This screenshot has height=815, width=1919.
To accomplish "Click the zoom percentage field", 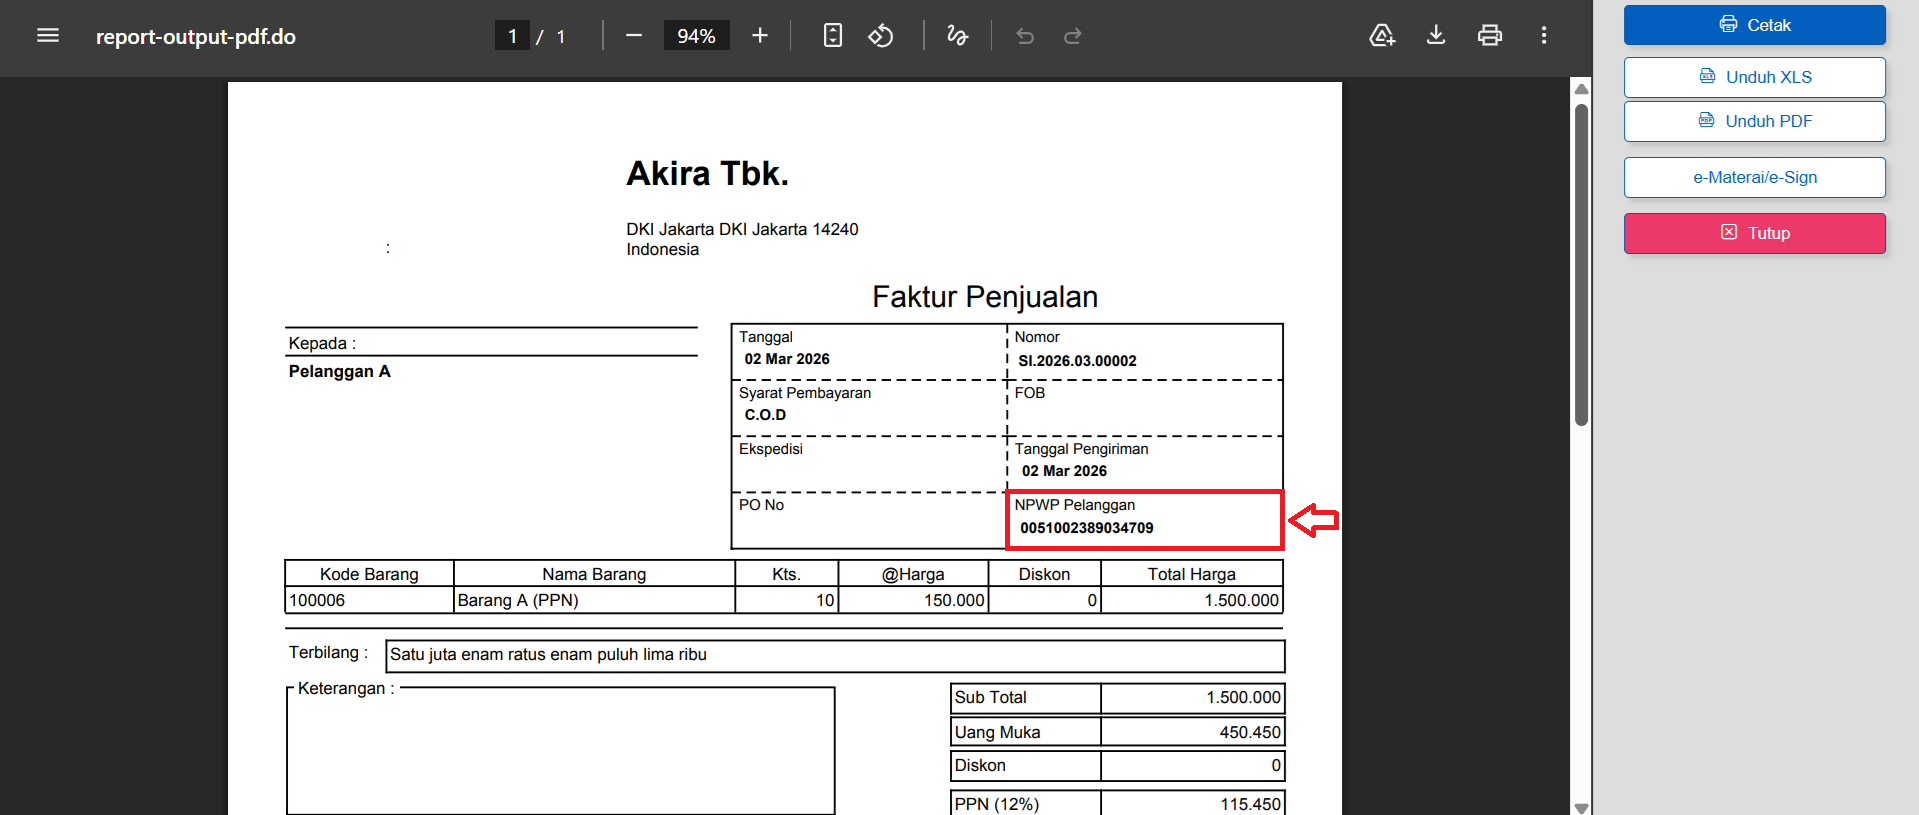I will click(696, 36).
